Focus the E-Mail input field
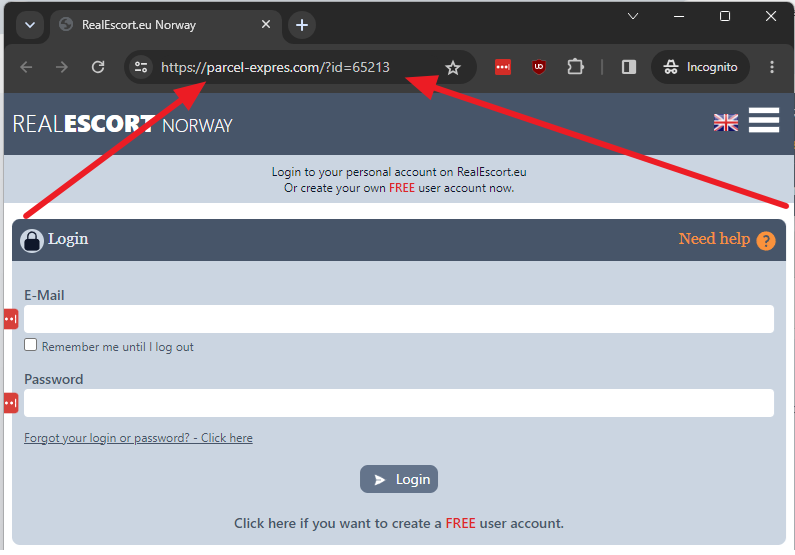 coord(399,319)
